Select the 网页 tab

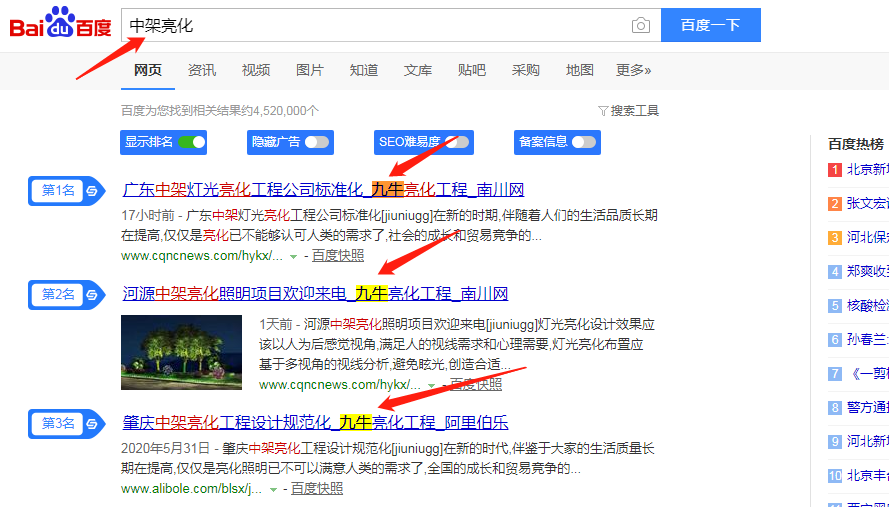[x=148, y=70]
